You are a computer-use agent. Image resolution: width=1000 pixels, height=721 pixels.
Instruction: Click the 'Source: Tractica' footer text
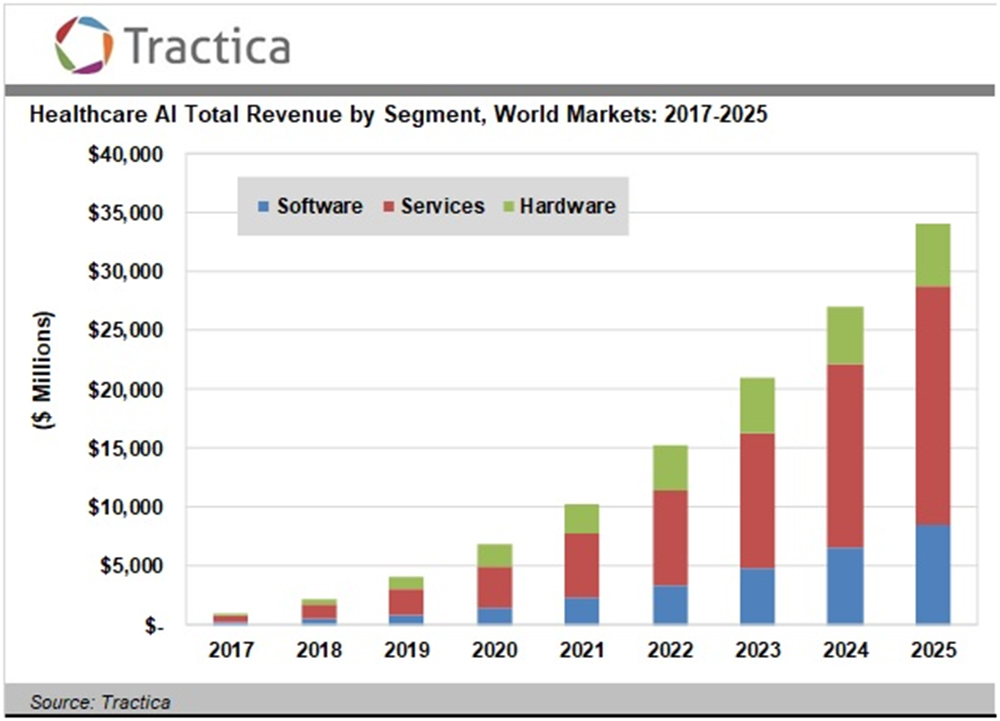pyautogui.click(x=100, y=702)
